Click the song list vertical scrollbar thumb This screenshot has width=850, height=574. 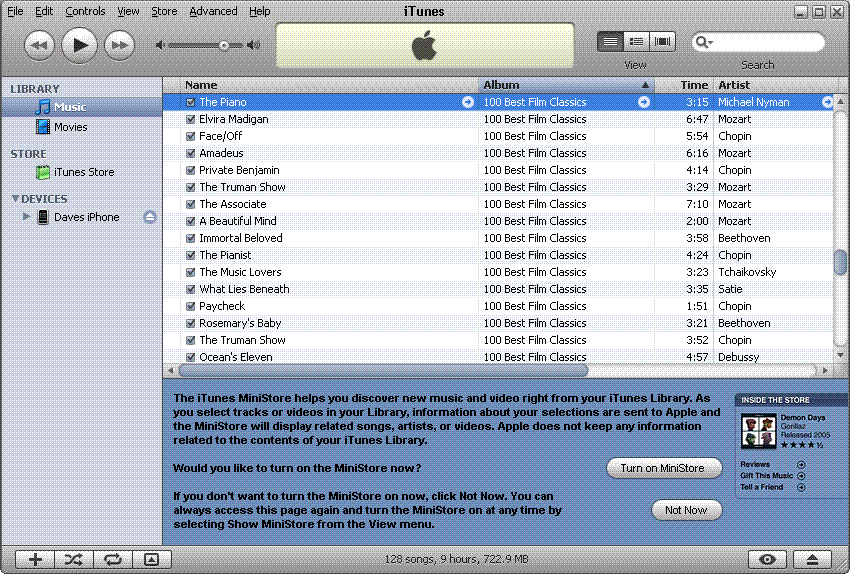click(x=840, y=263)
